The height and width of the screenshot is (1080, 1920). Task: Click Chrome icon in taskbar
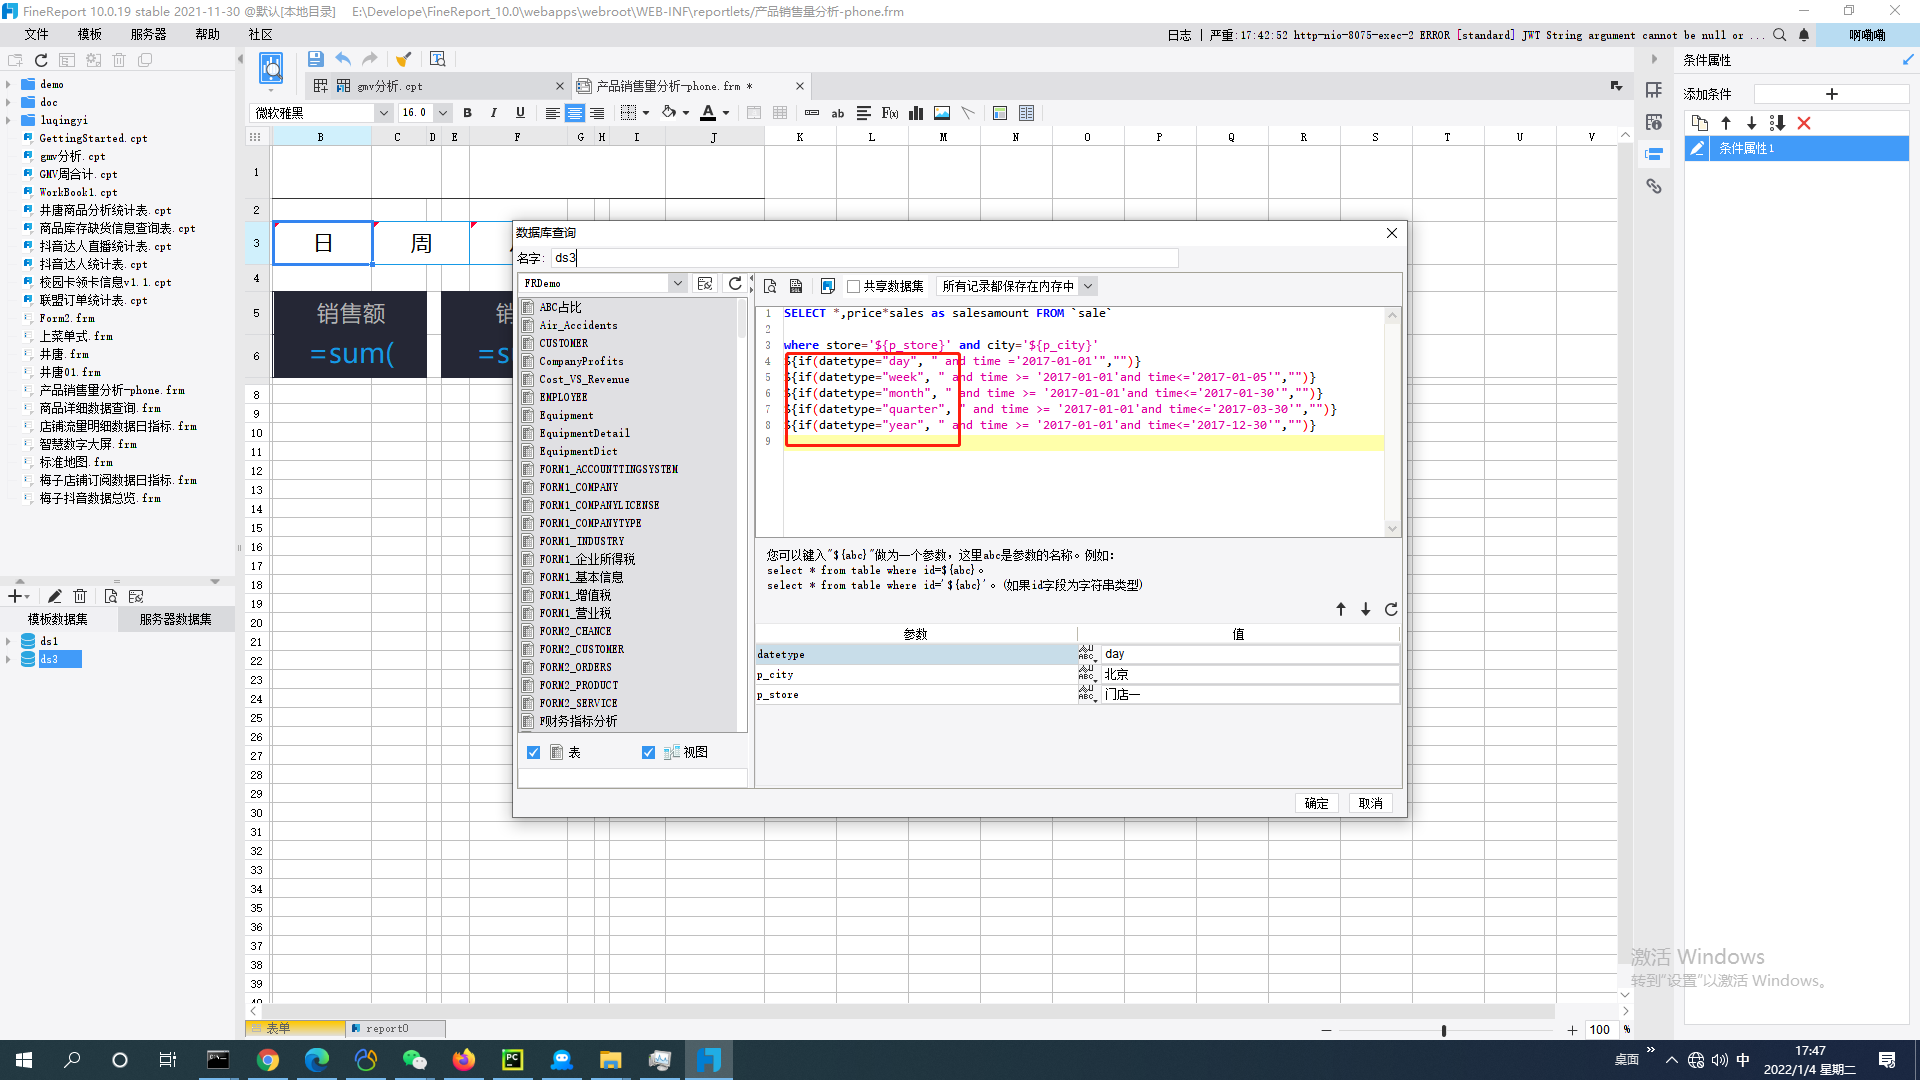pos(267,1060)
